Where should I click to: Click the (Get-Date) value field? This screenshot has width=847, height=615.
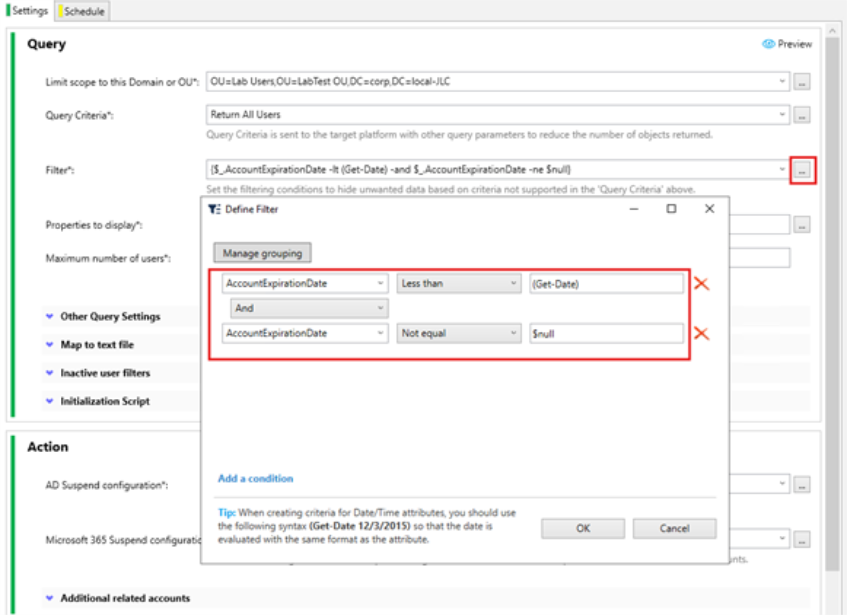(x=606, y=284)
